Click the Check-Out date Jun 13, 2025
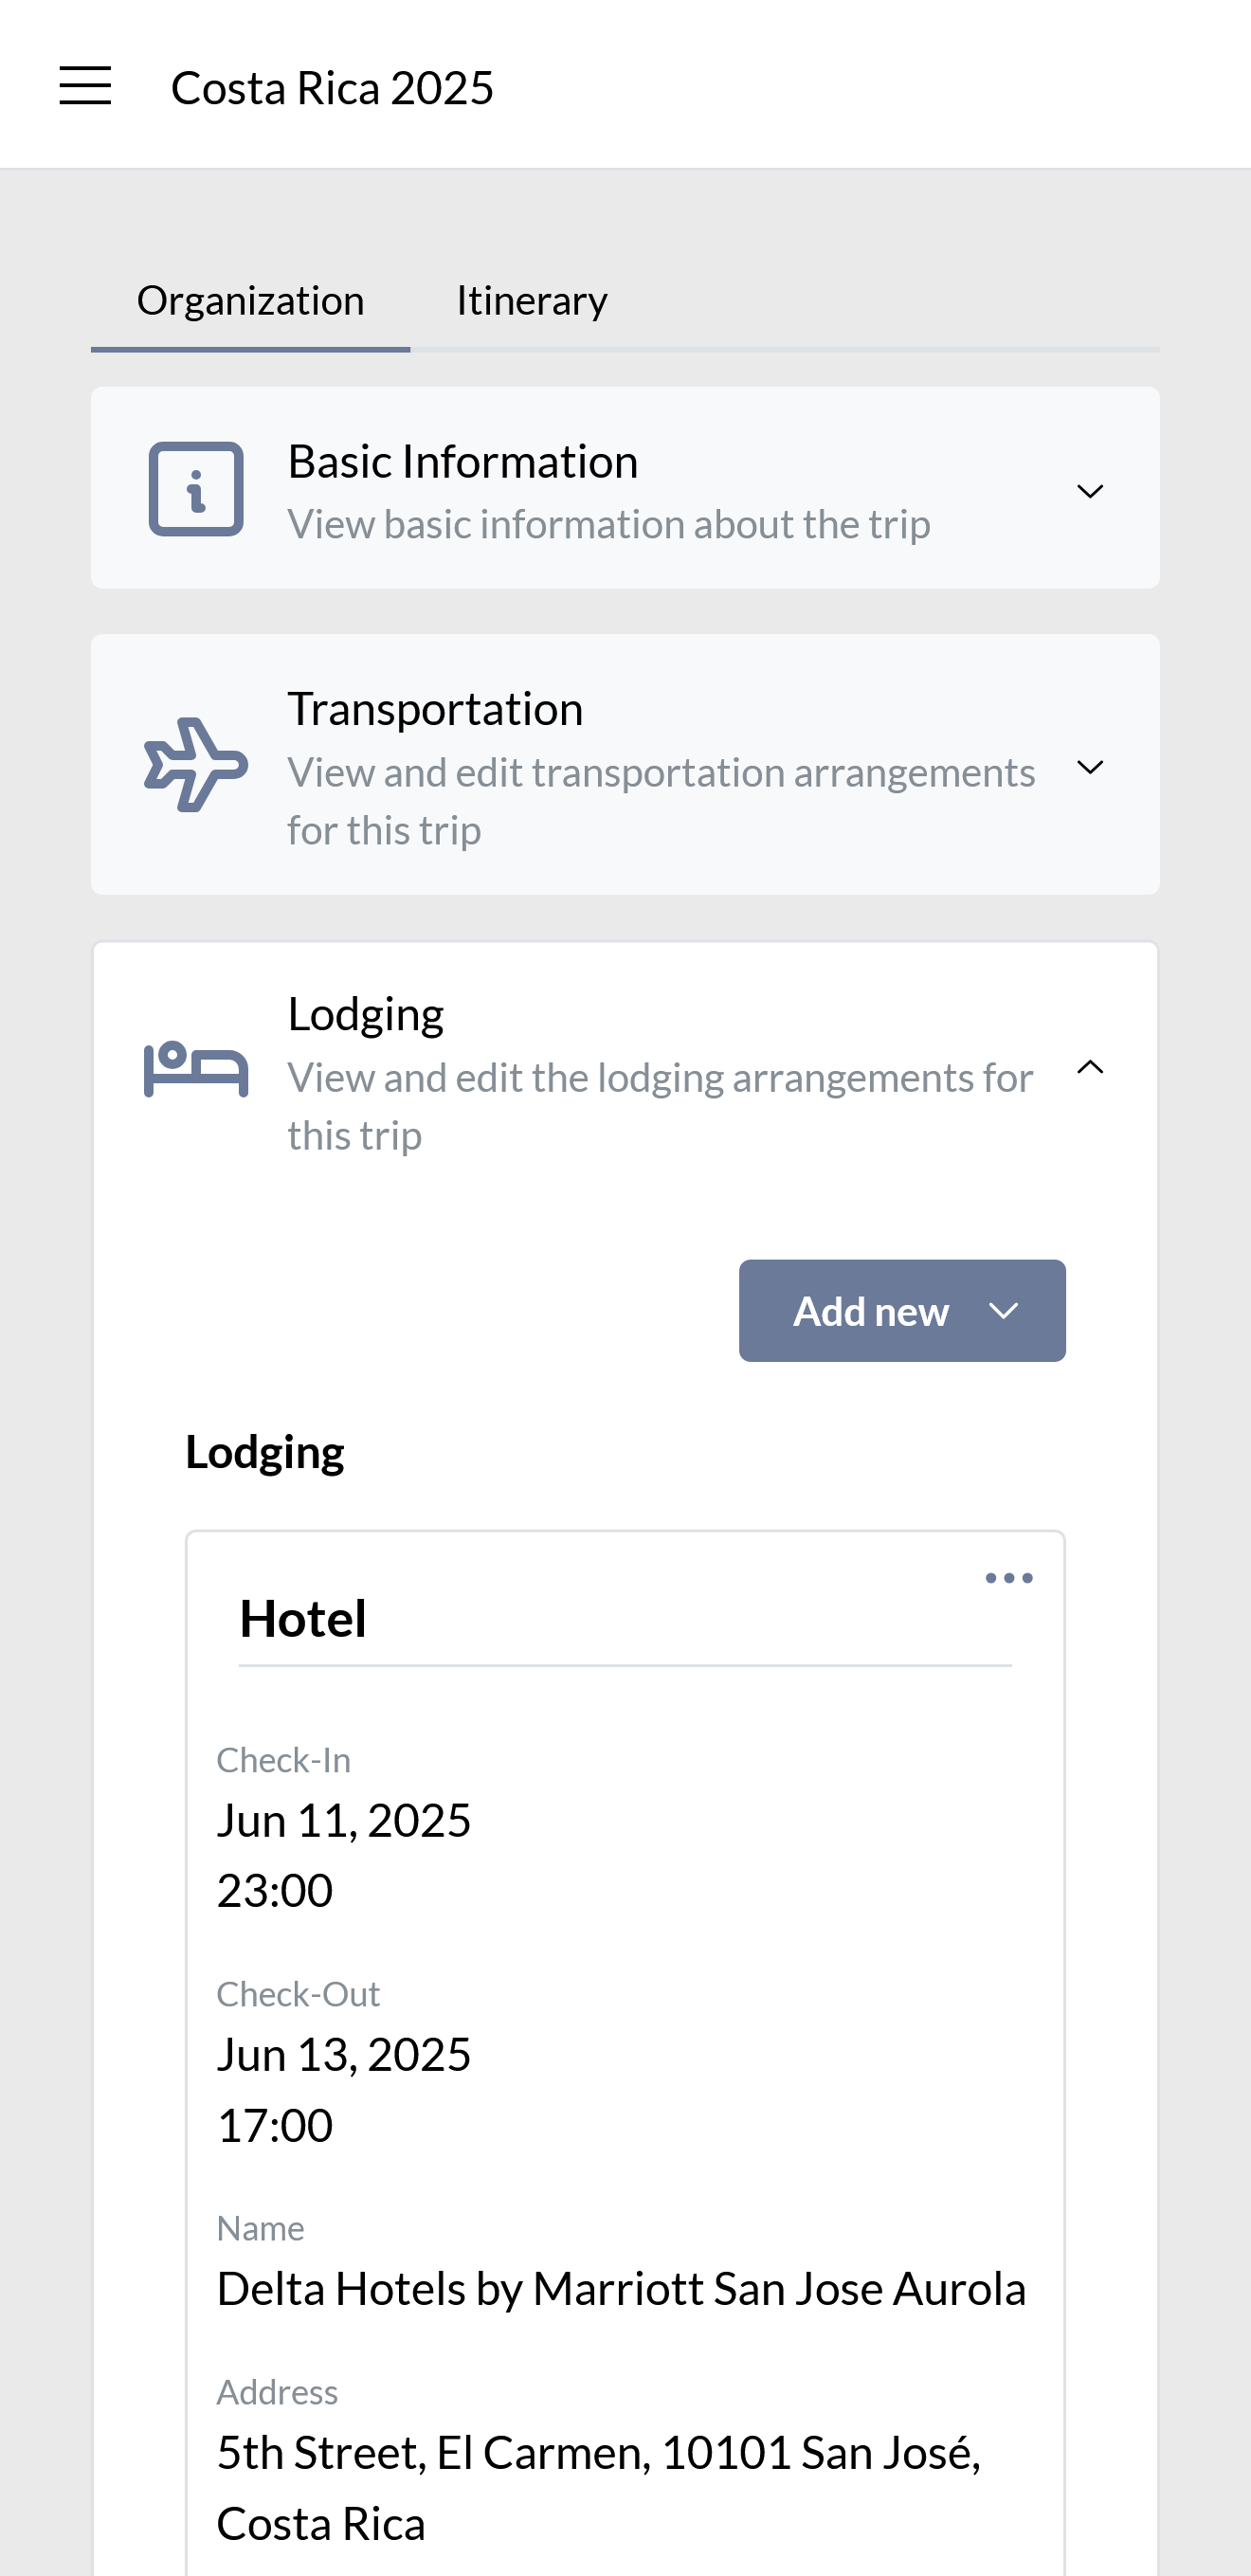The width and height of the screenshot is (1251, 2576). (x=343, y=2054)
